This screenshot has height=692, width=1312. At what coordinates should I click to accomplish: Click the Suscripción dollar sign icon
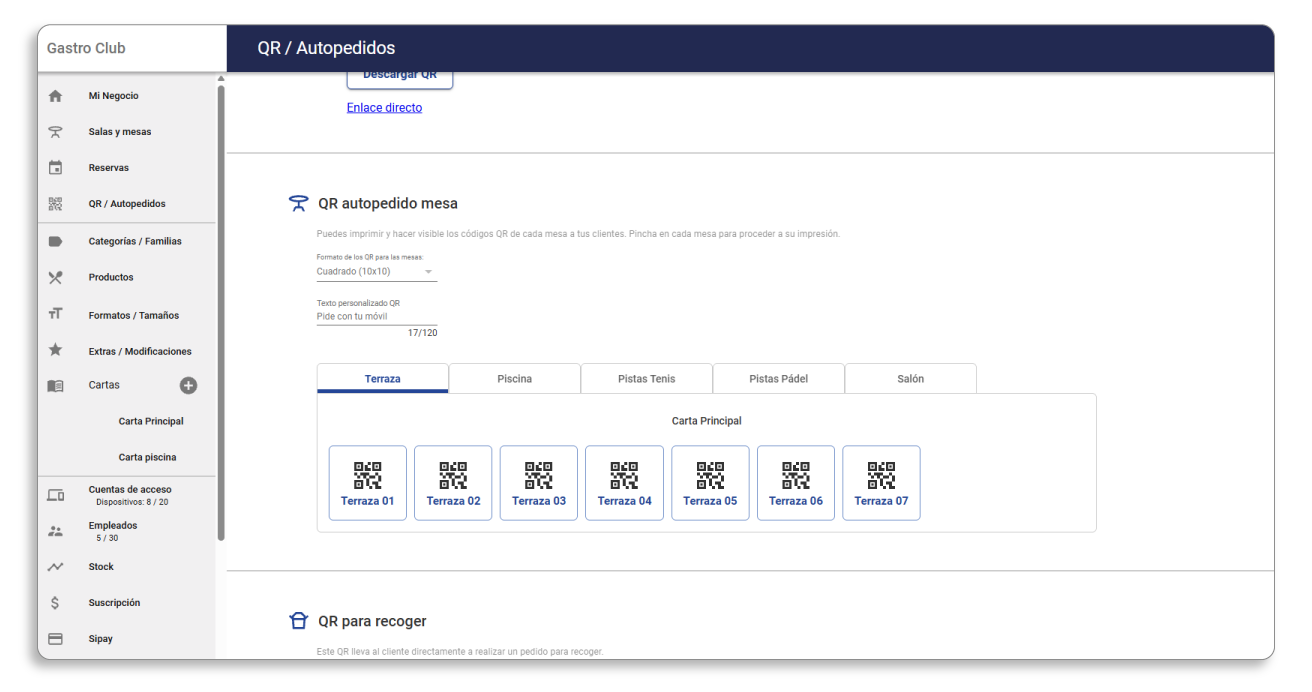(x=55, y=603)
